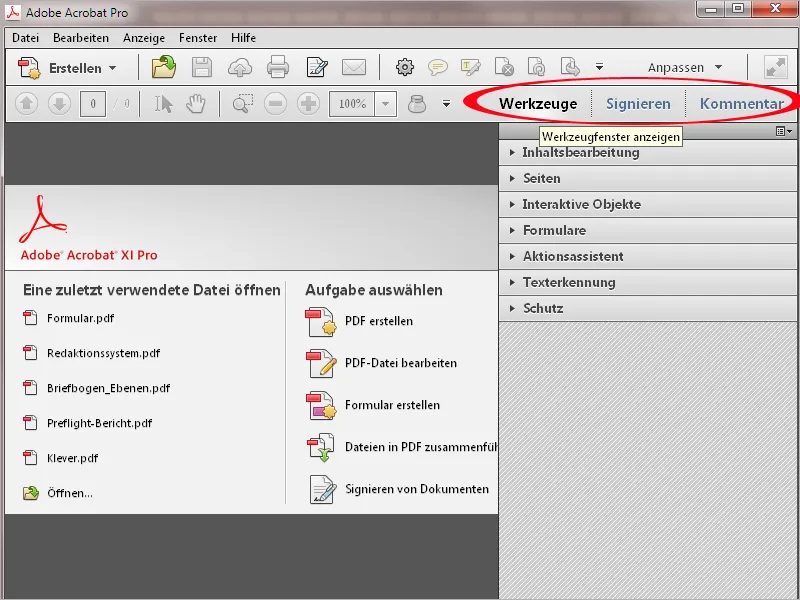This screenshot has width=800, height=600.
Task: Click the sticky note comment icon
Action: 437,67
